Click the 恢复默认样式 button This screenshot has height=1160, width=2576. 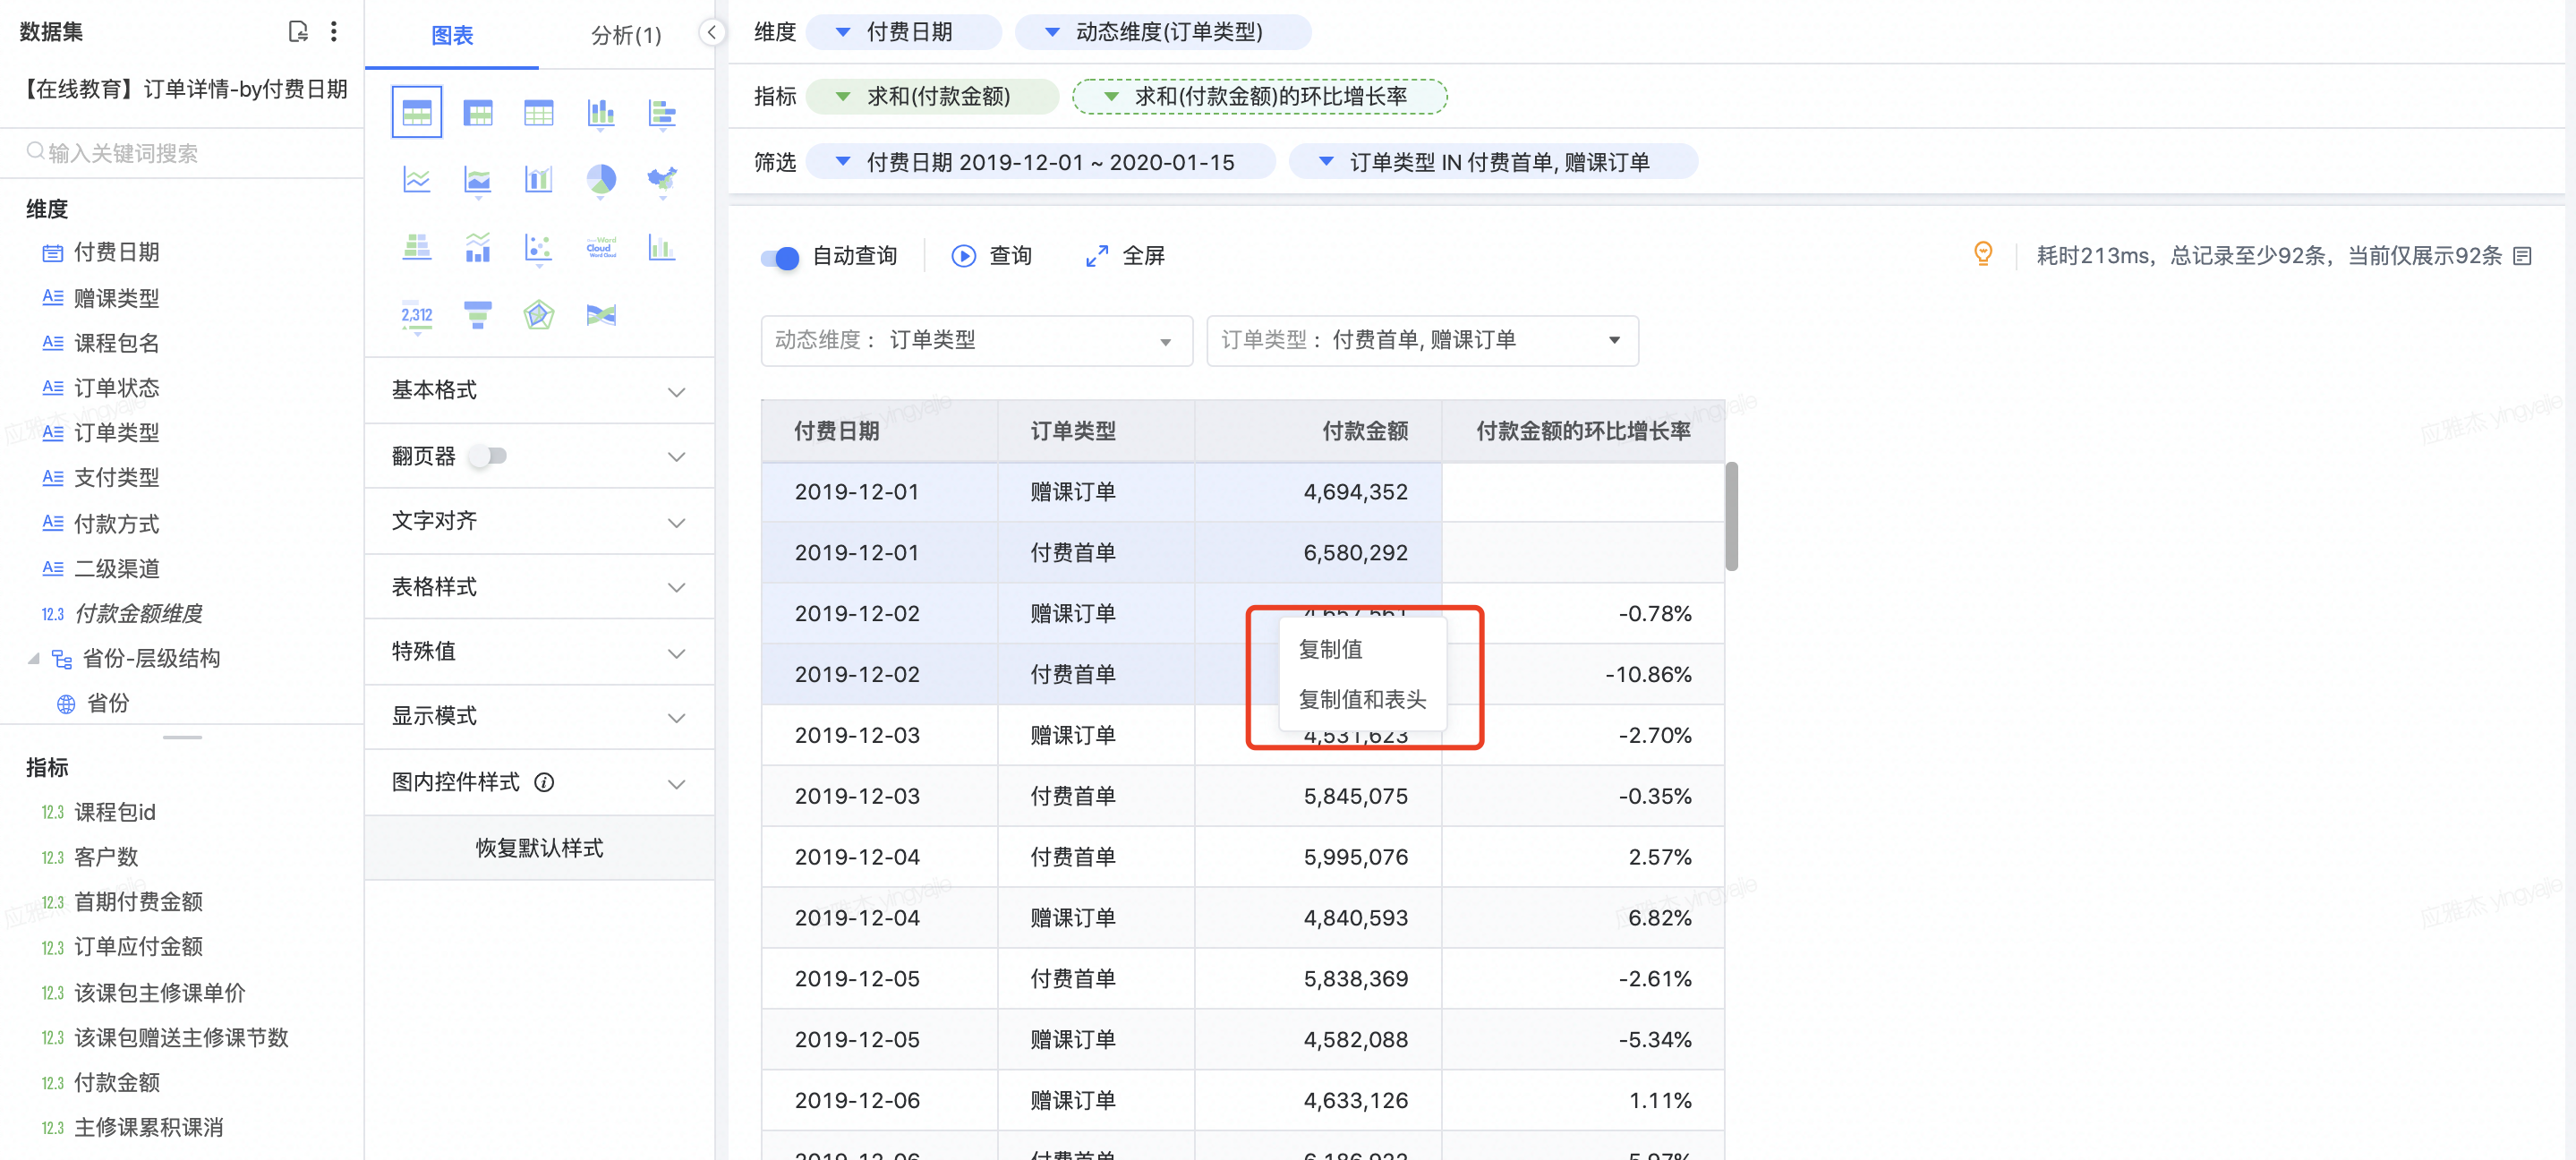(538, 848)
